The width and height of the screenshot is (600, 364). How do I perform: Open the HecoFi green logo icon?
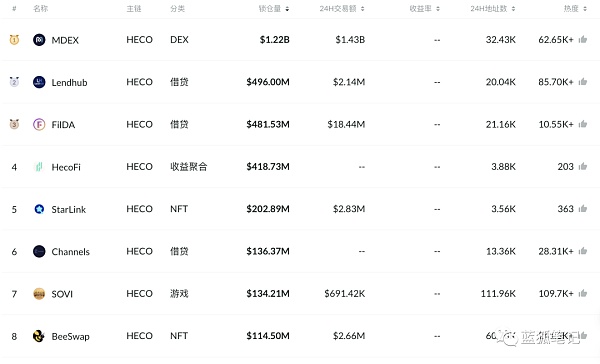click(39, 167)
